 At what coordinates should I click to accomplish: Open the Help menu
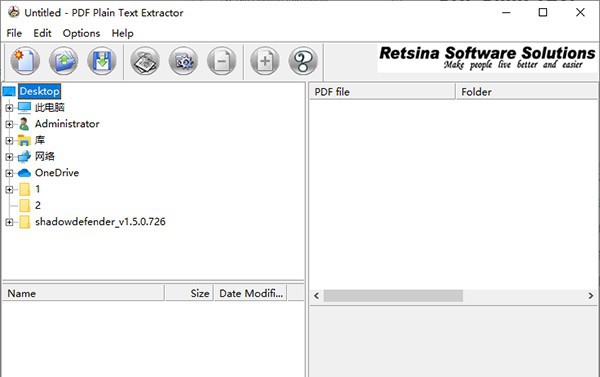[122, 33]
